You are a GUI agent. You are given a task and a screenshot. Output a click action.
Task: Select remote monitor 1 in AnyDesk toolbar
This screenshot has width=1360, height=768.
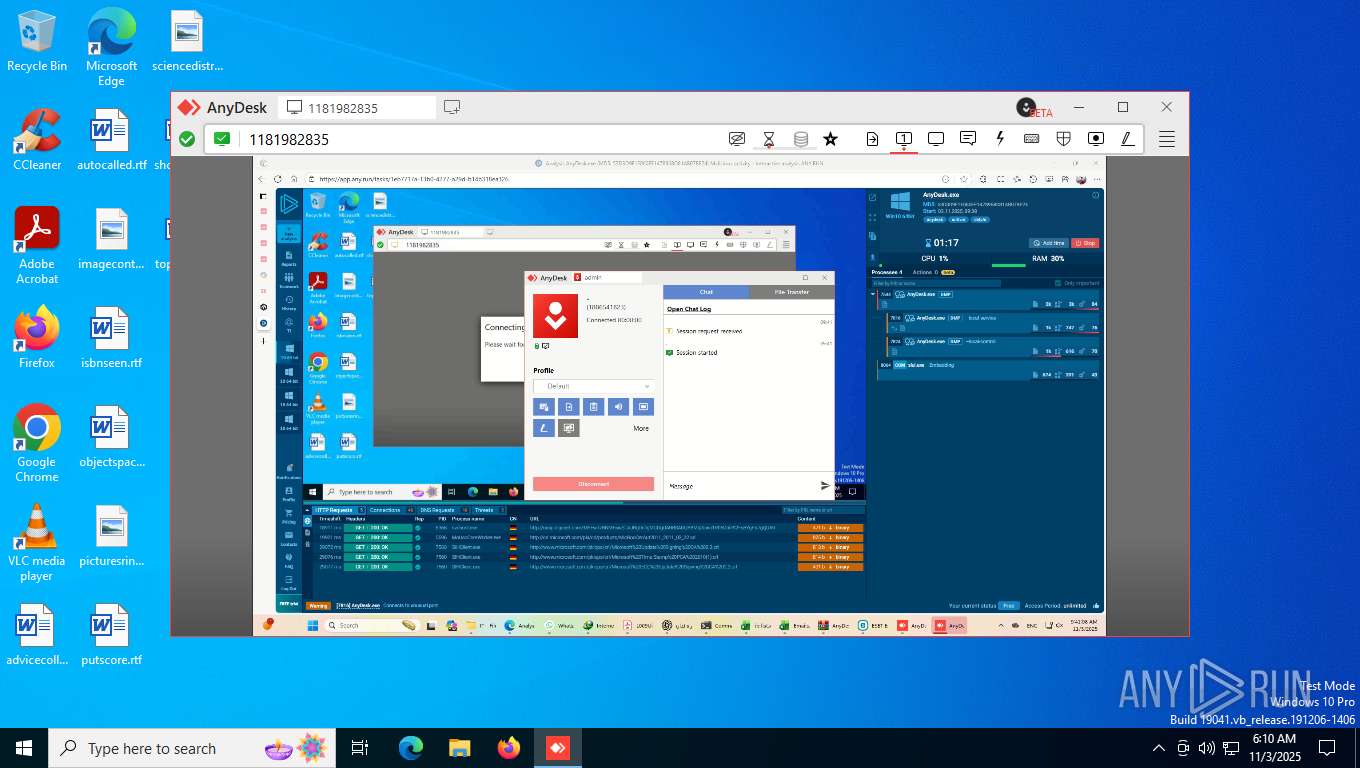(x=903, y=139)
